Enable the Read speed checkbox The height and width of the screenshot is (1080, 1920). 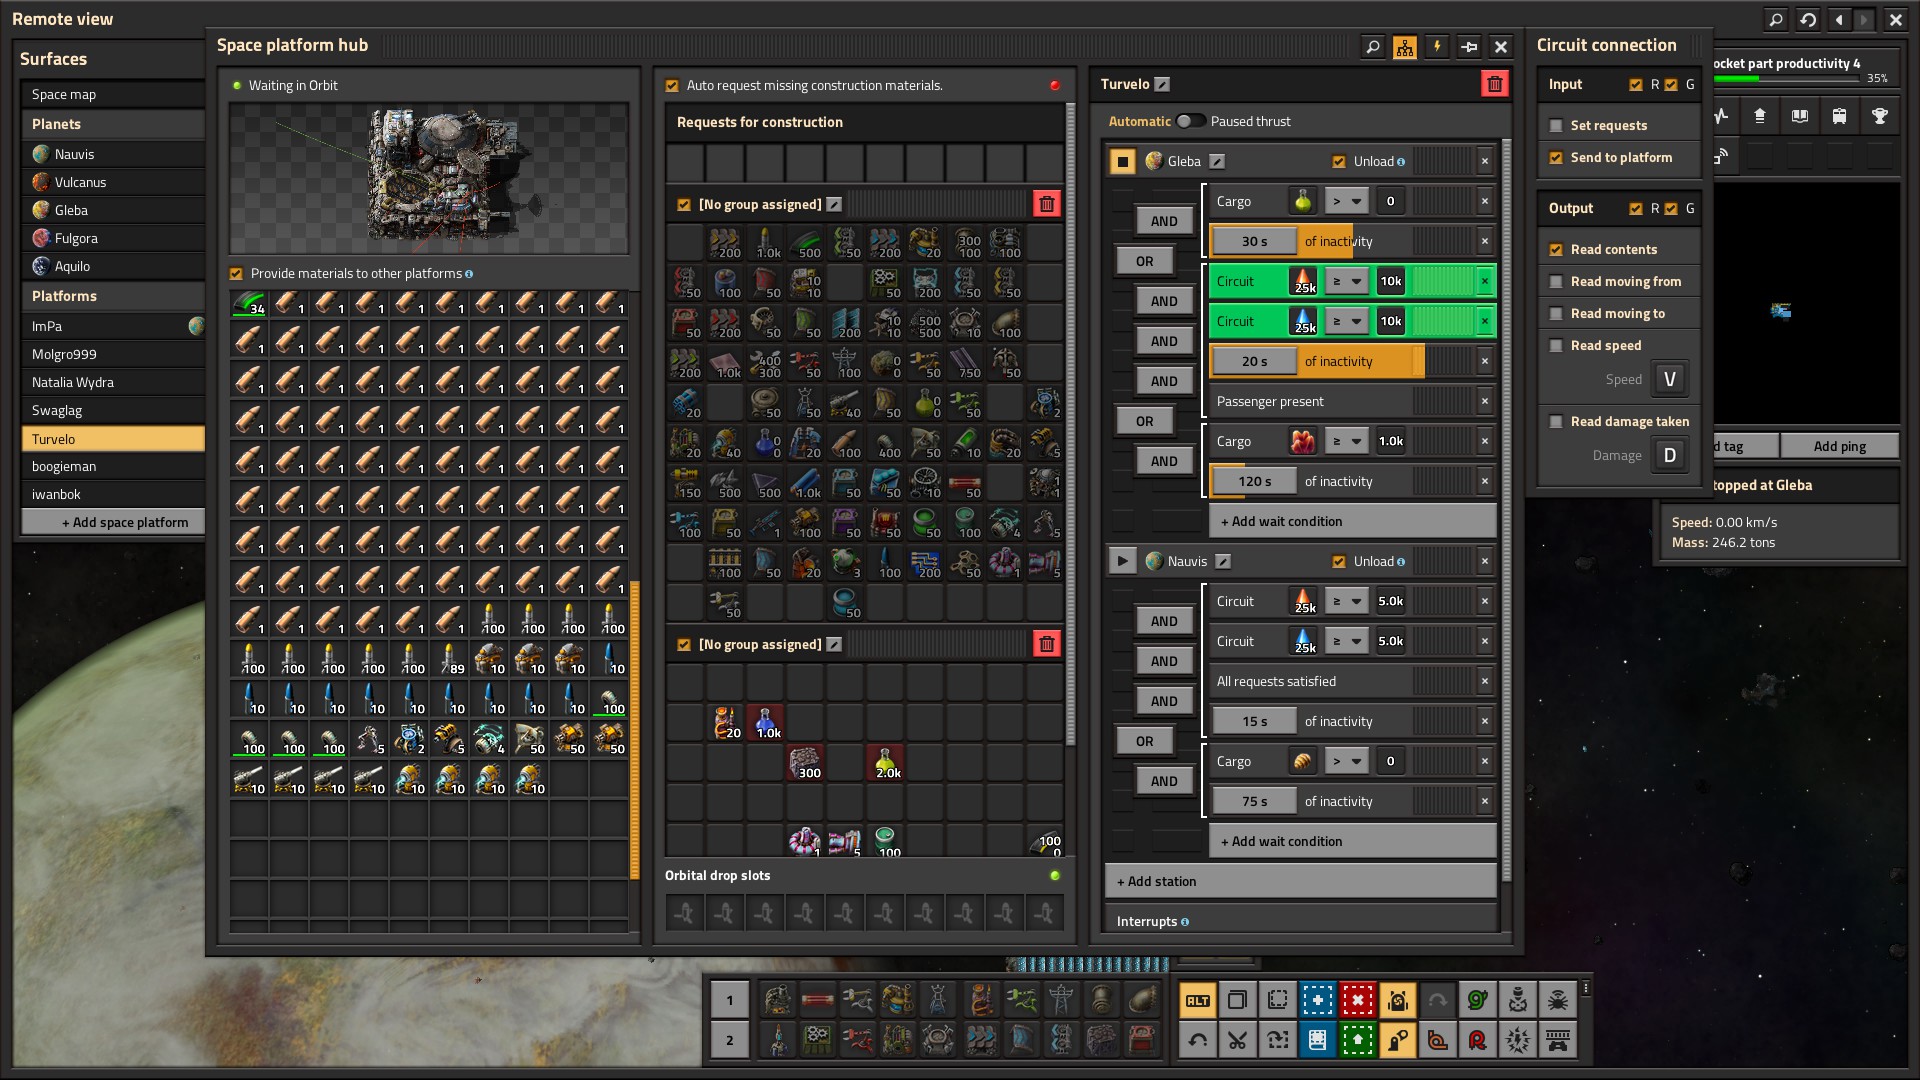(1556, 346)
